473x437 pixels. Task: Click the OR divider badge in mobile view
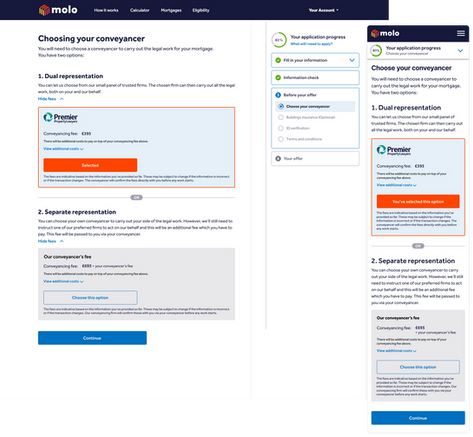[x=418, y=246]
